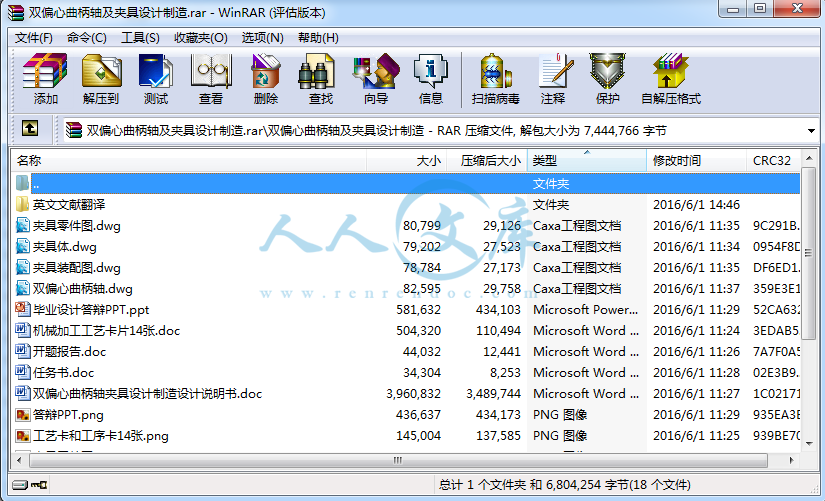
Task: Click the 英文文献翻译 folder icon
Action: (x=23, y=204)
